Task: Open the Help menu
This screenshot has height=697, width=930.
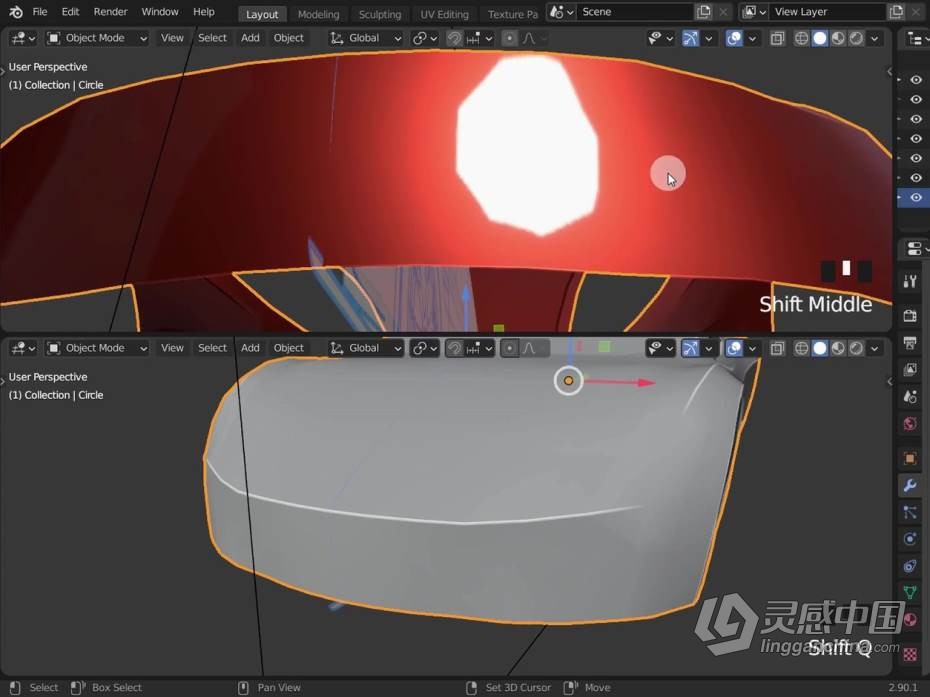Action: click(x=203, y=12)
